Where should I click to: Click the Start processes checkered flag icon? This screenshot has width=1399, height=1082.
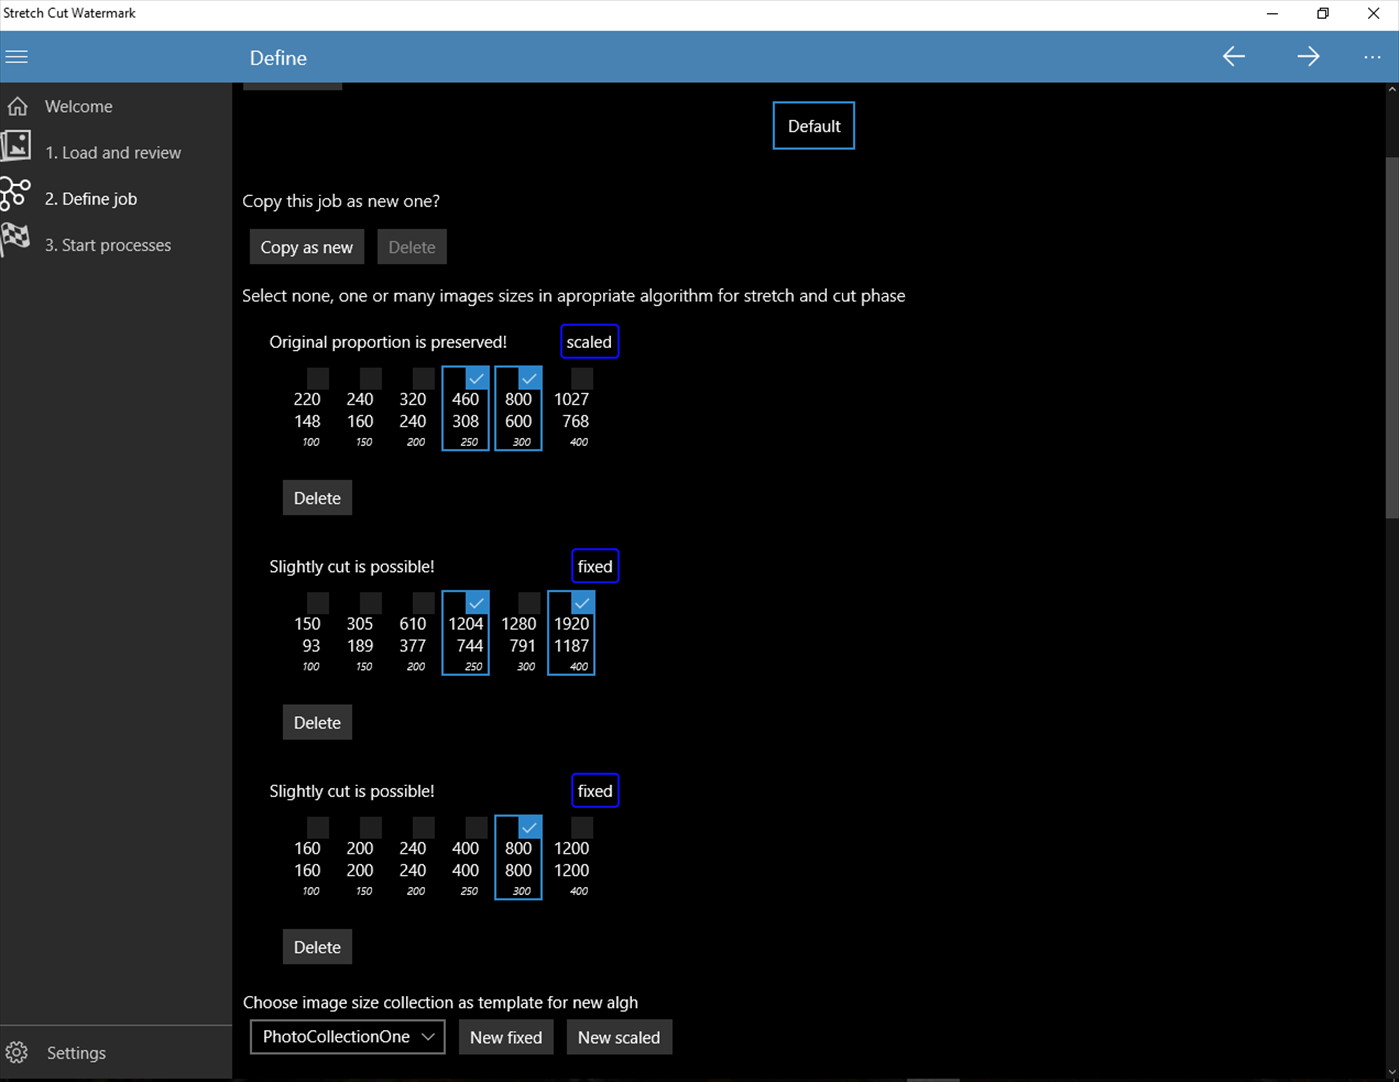coord(16,241)
